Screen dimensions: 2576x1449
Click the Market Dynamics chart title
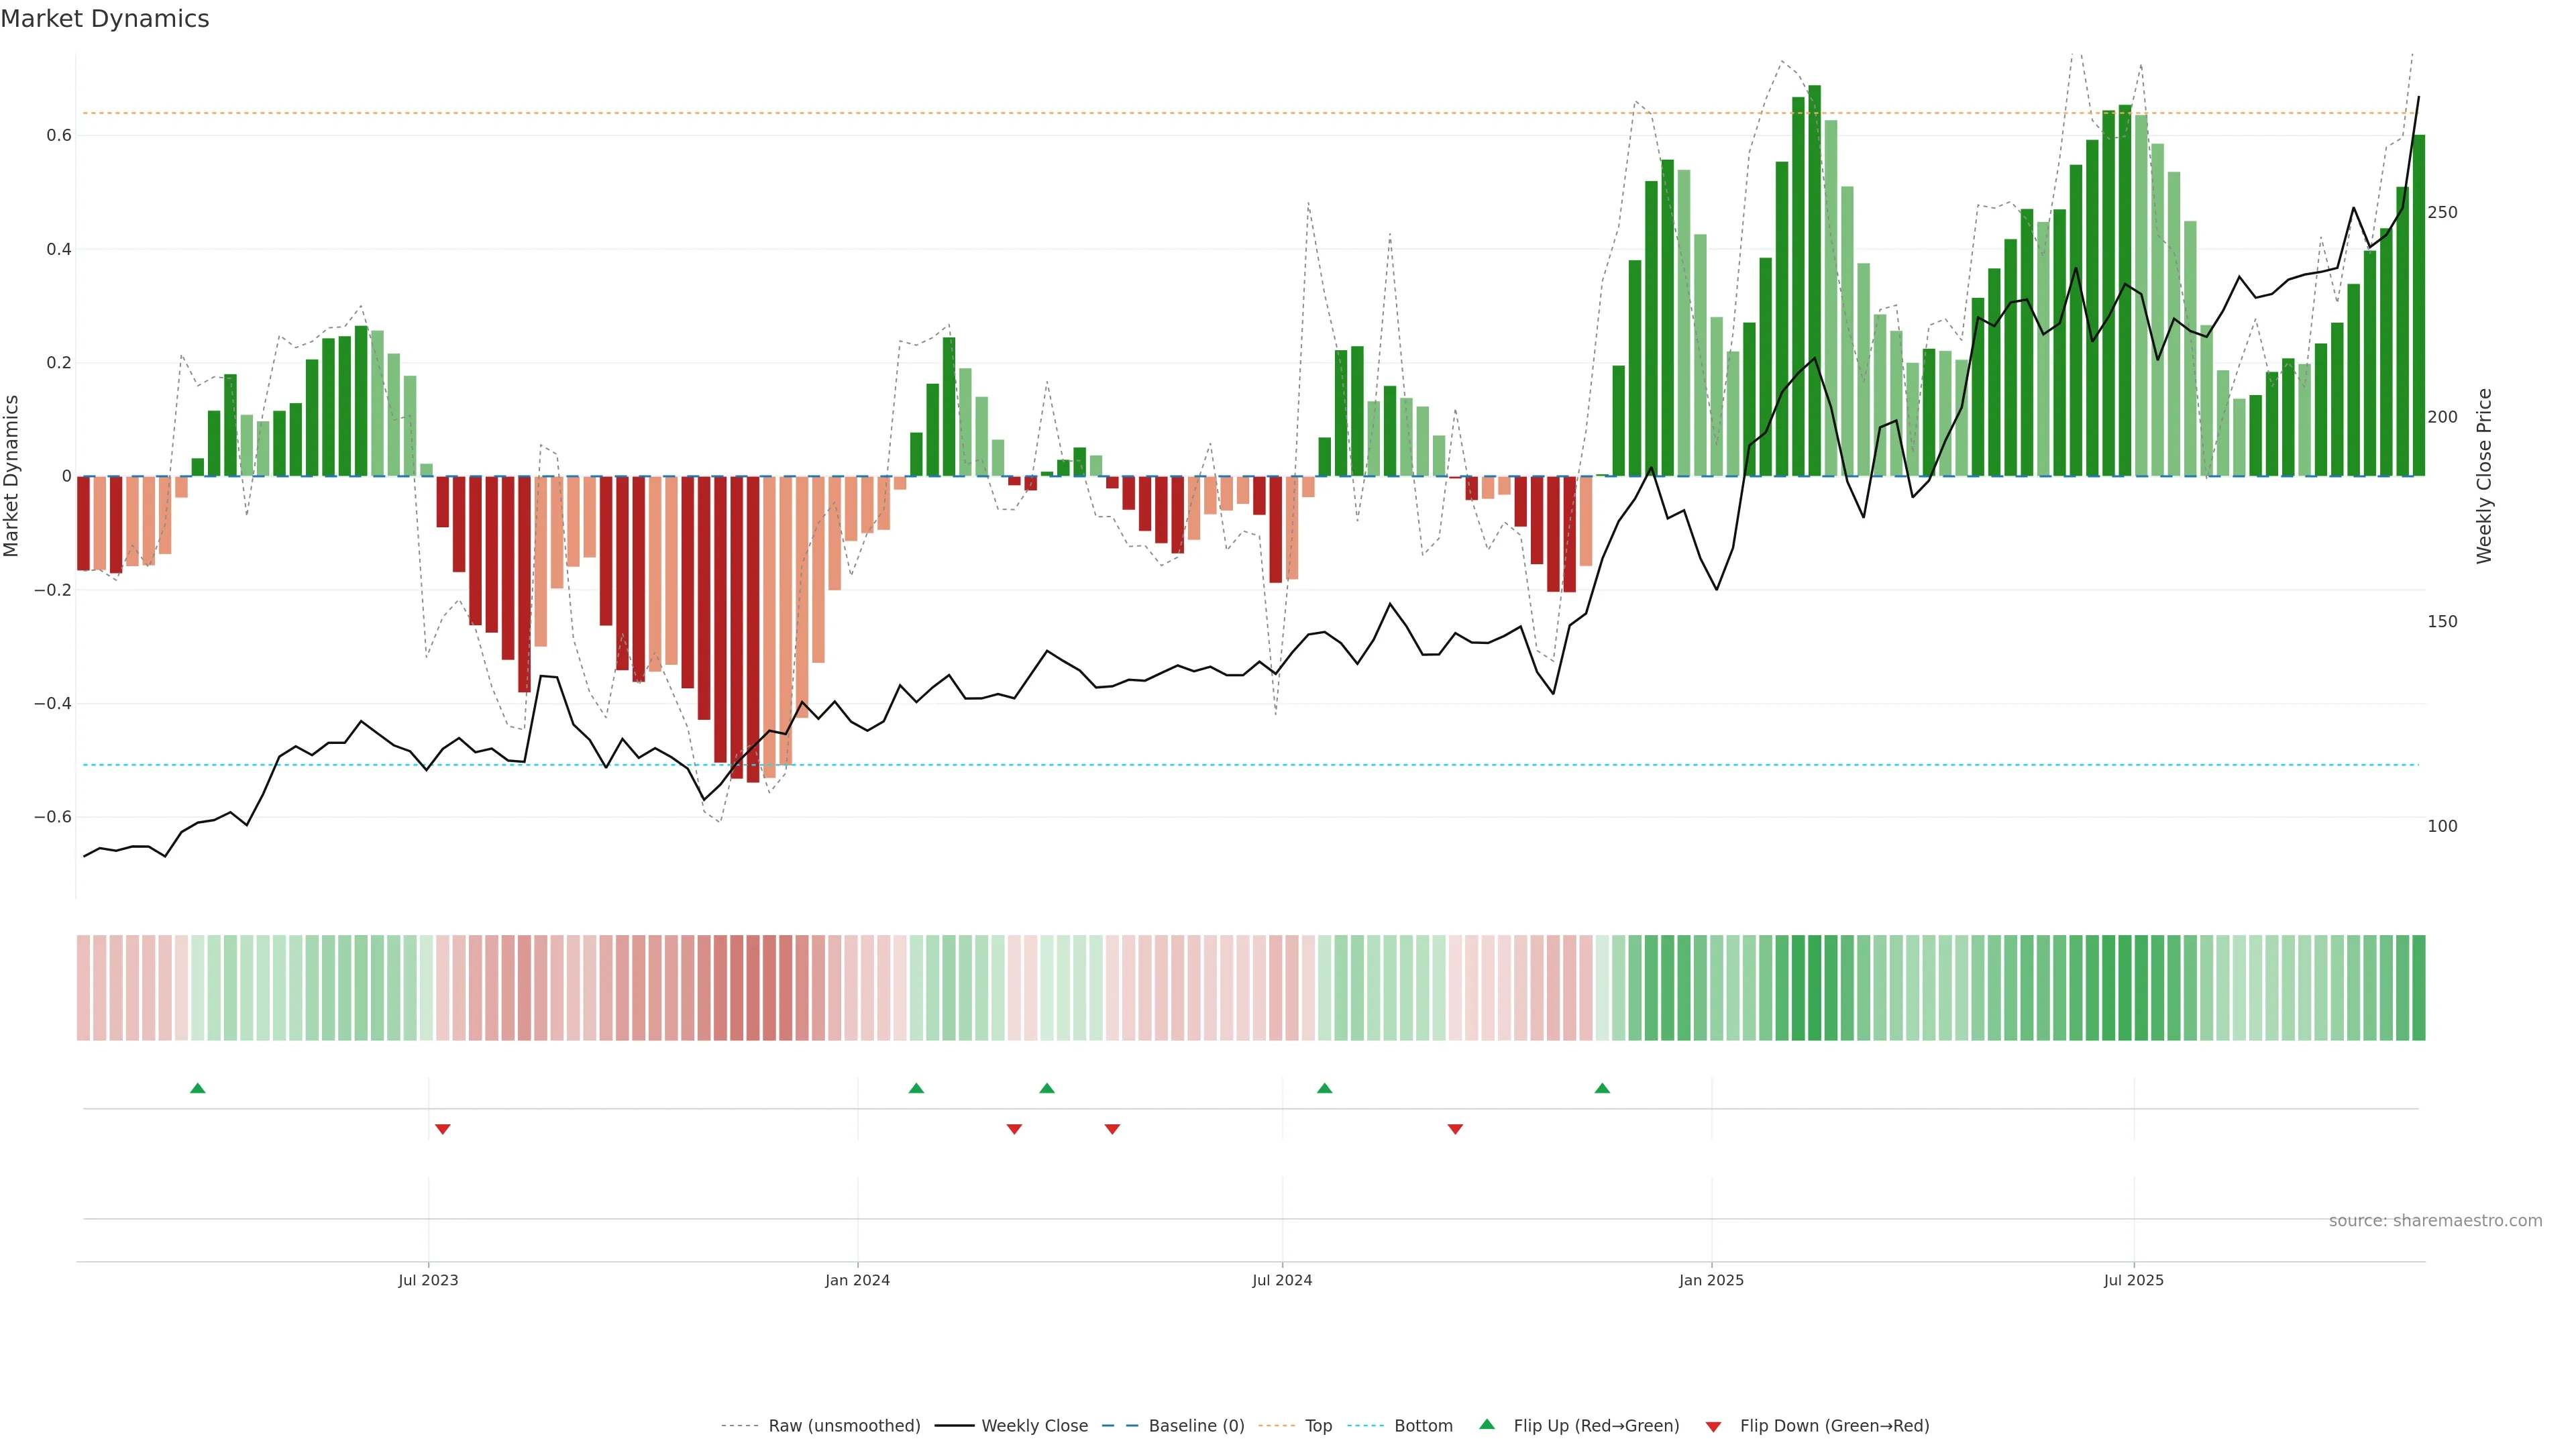pos(105,19)
